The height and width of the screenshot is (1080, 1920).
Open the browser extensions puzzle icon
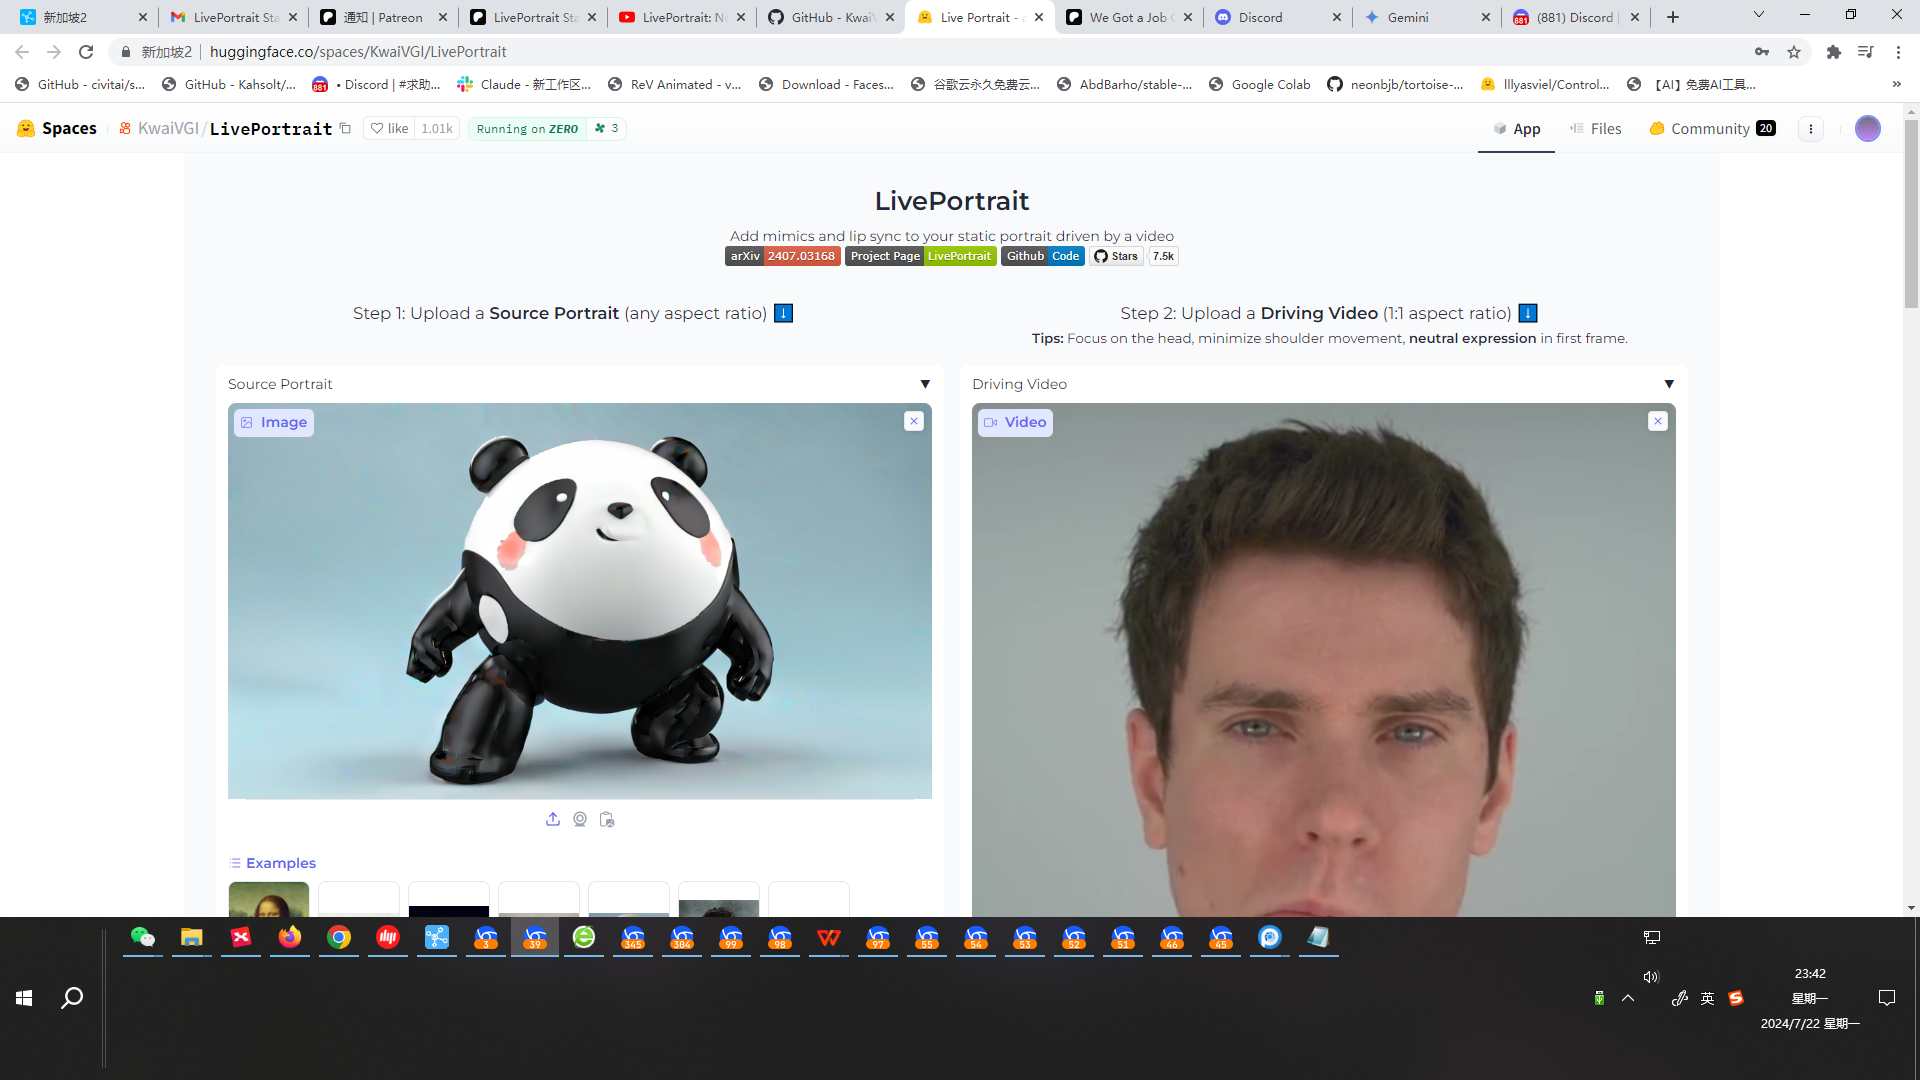1833,52
